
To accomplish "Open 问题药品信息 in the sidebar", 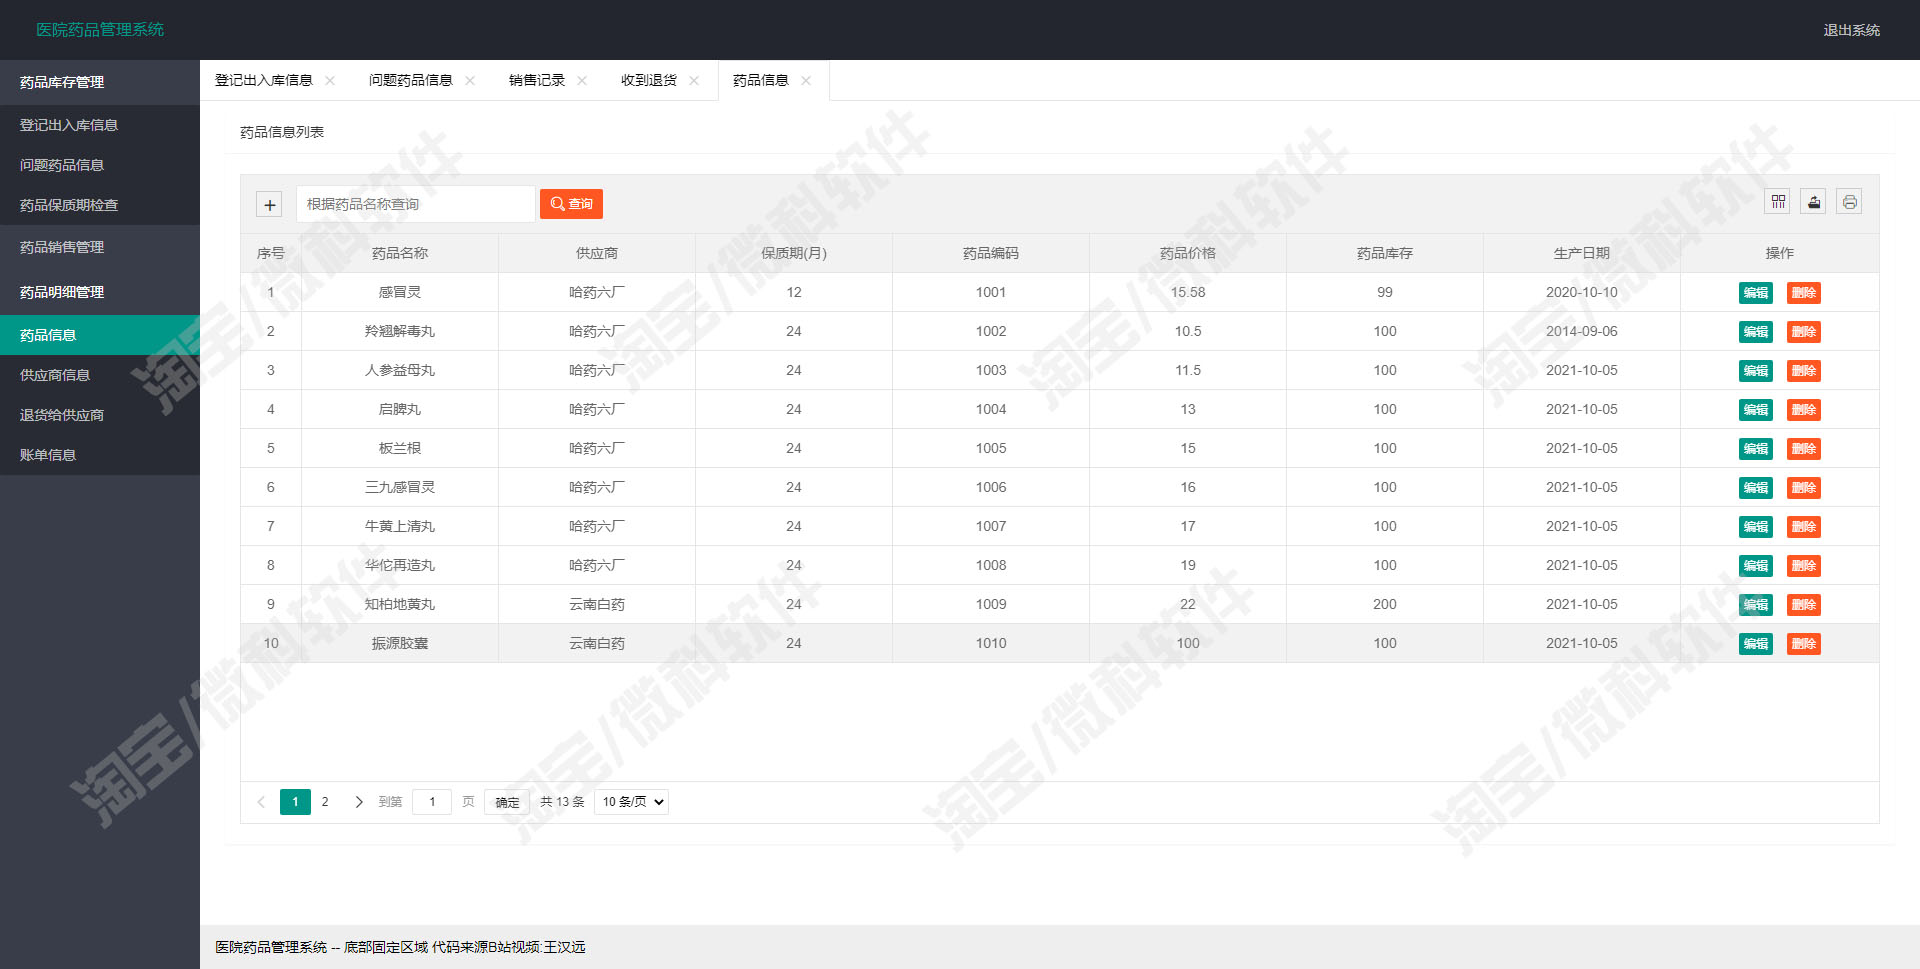I will pyautogui.click(x=100, y=165).
